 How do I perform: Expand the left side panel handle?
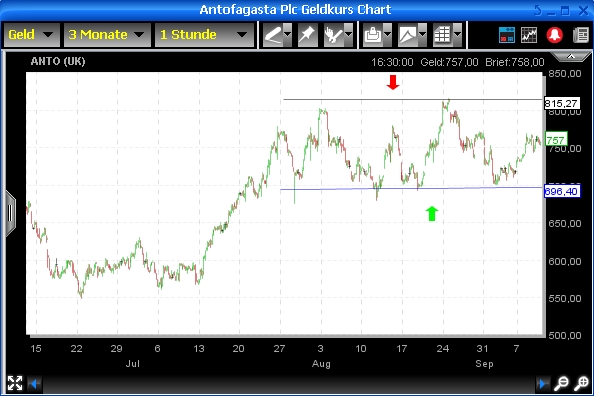click(10, 214)
